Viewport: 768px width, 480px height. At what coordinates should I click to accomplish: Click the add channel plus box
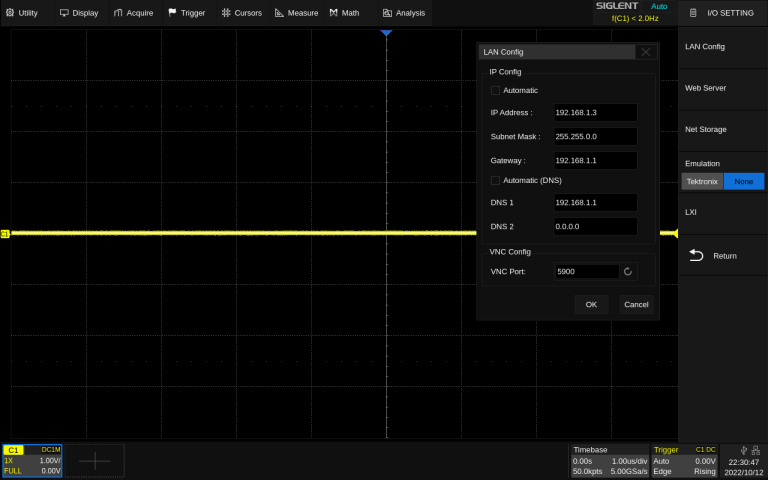tap(95, 460)
